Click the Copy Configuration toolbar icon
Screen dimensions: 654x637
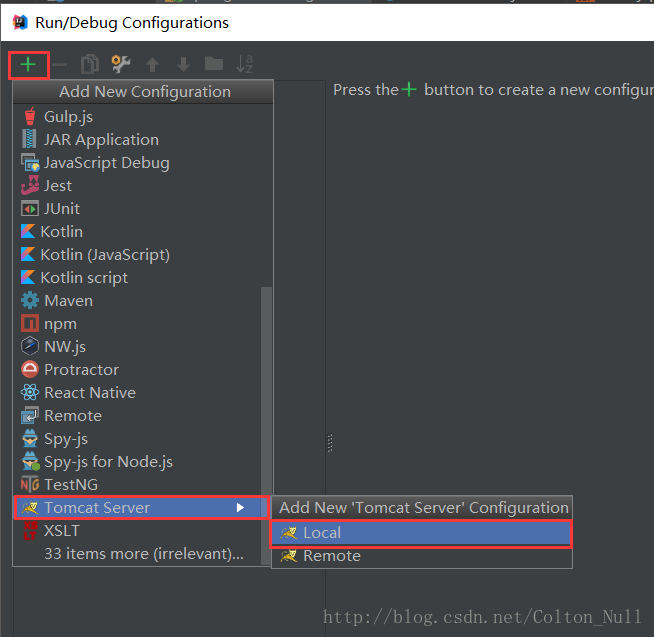point(90,64)
